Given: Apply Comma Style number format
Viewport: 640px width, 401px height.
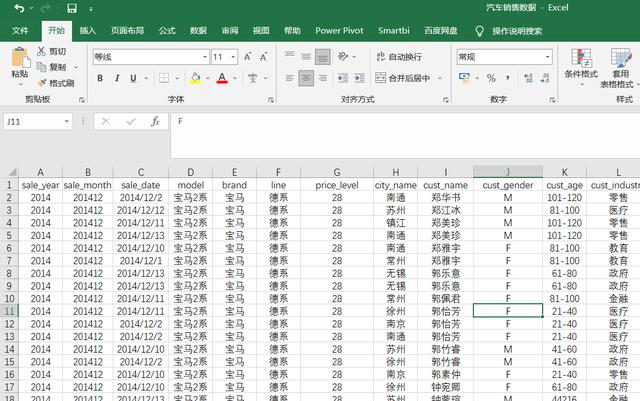Looking at the screenshot, I should click(x=508, y=78).
